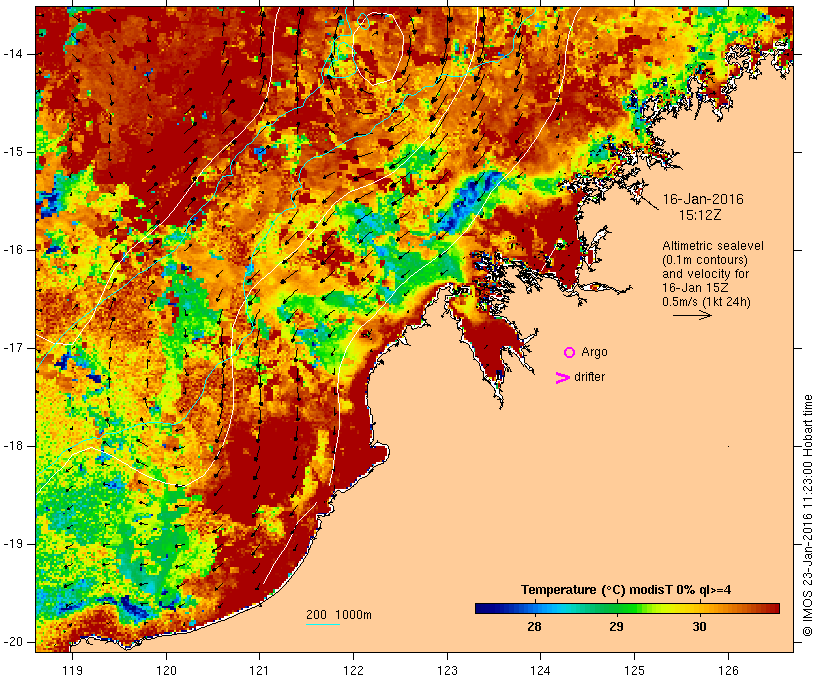Click the 'drifter' legend label
Screen dimensions: 820x680
click(x=589, y=377)
